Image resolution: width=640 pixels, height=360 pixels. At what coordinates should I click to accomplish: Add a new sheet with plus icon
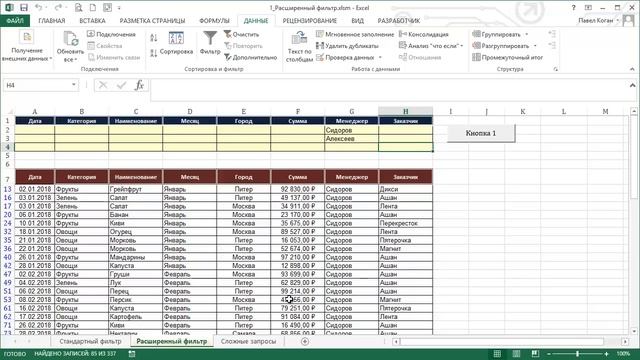pos(305,342)
